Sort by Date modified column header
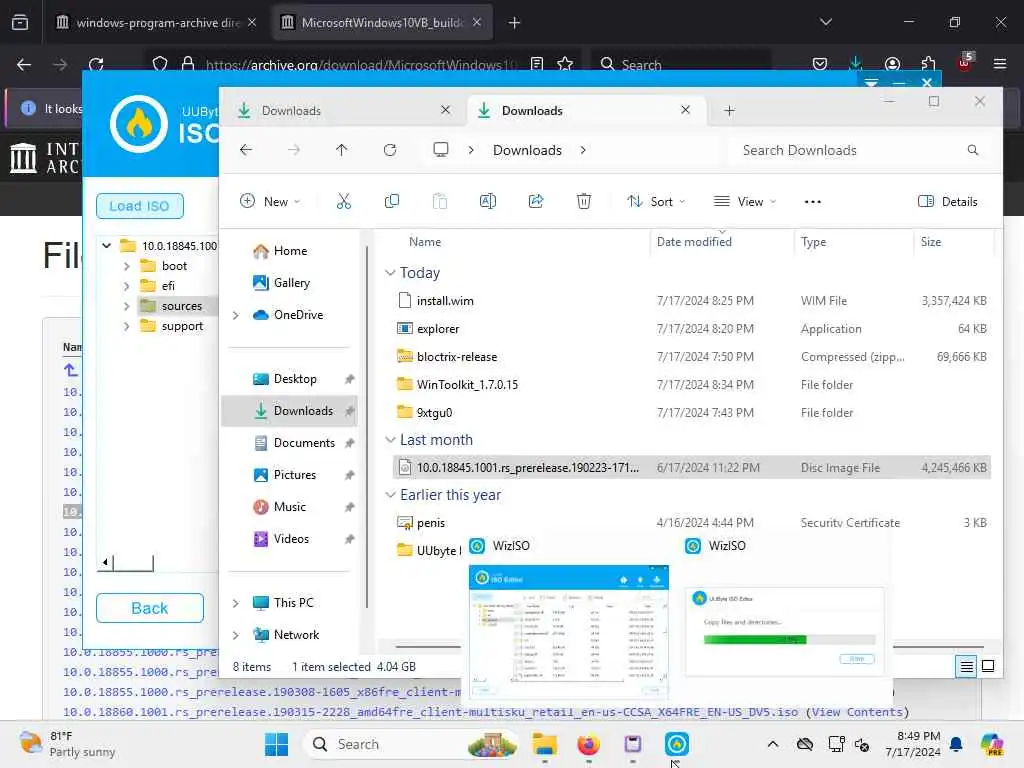The image size is (1024, 768). point(694,242)
